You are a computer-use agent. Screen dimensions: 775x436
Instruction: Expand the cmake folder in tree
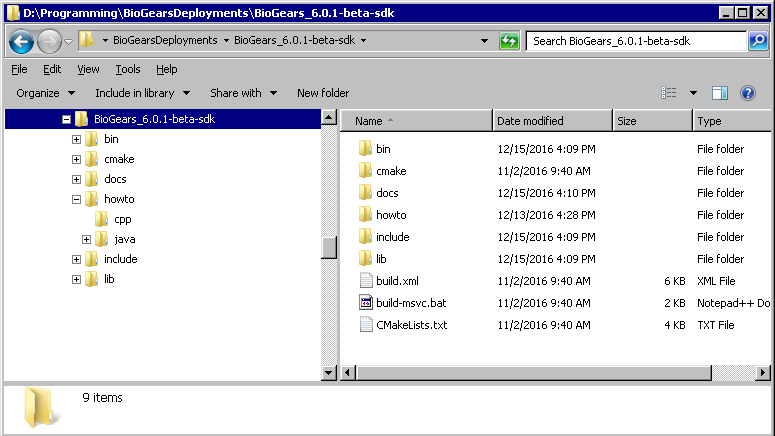(x=76, y=159)
